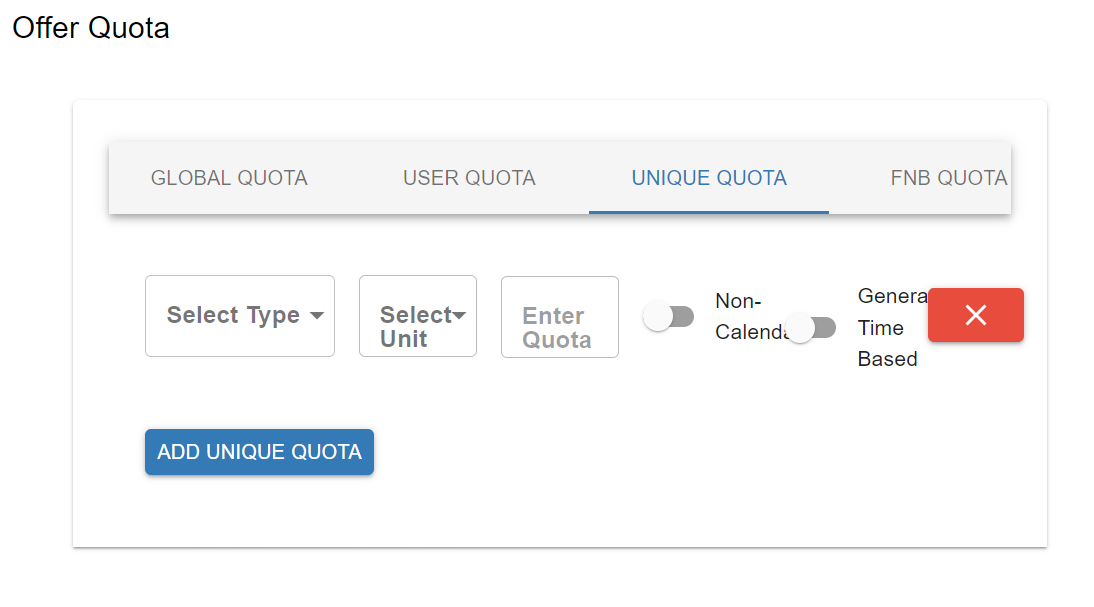1094x607 pixels.
Task: Click the caret arrow beside Select Type
Action: [x=317, y=316]
